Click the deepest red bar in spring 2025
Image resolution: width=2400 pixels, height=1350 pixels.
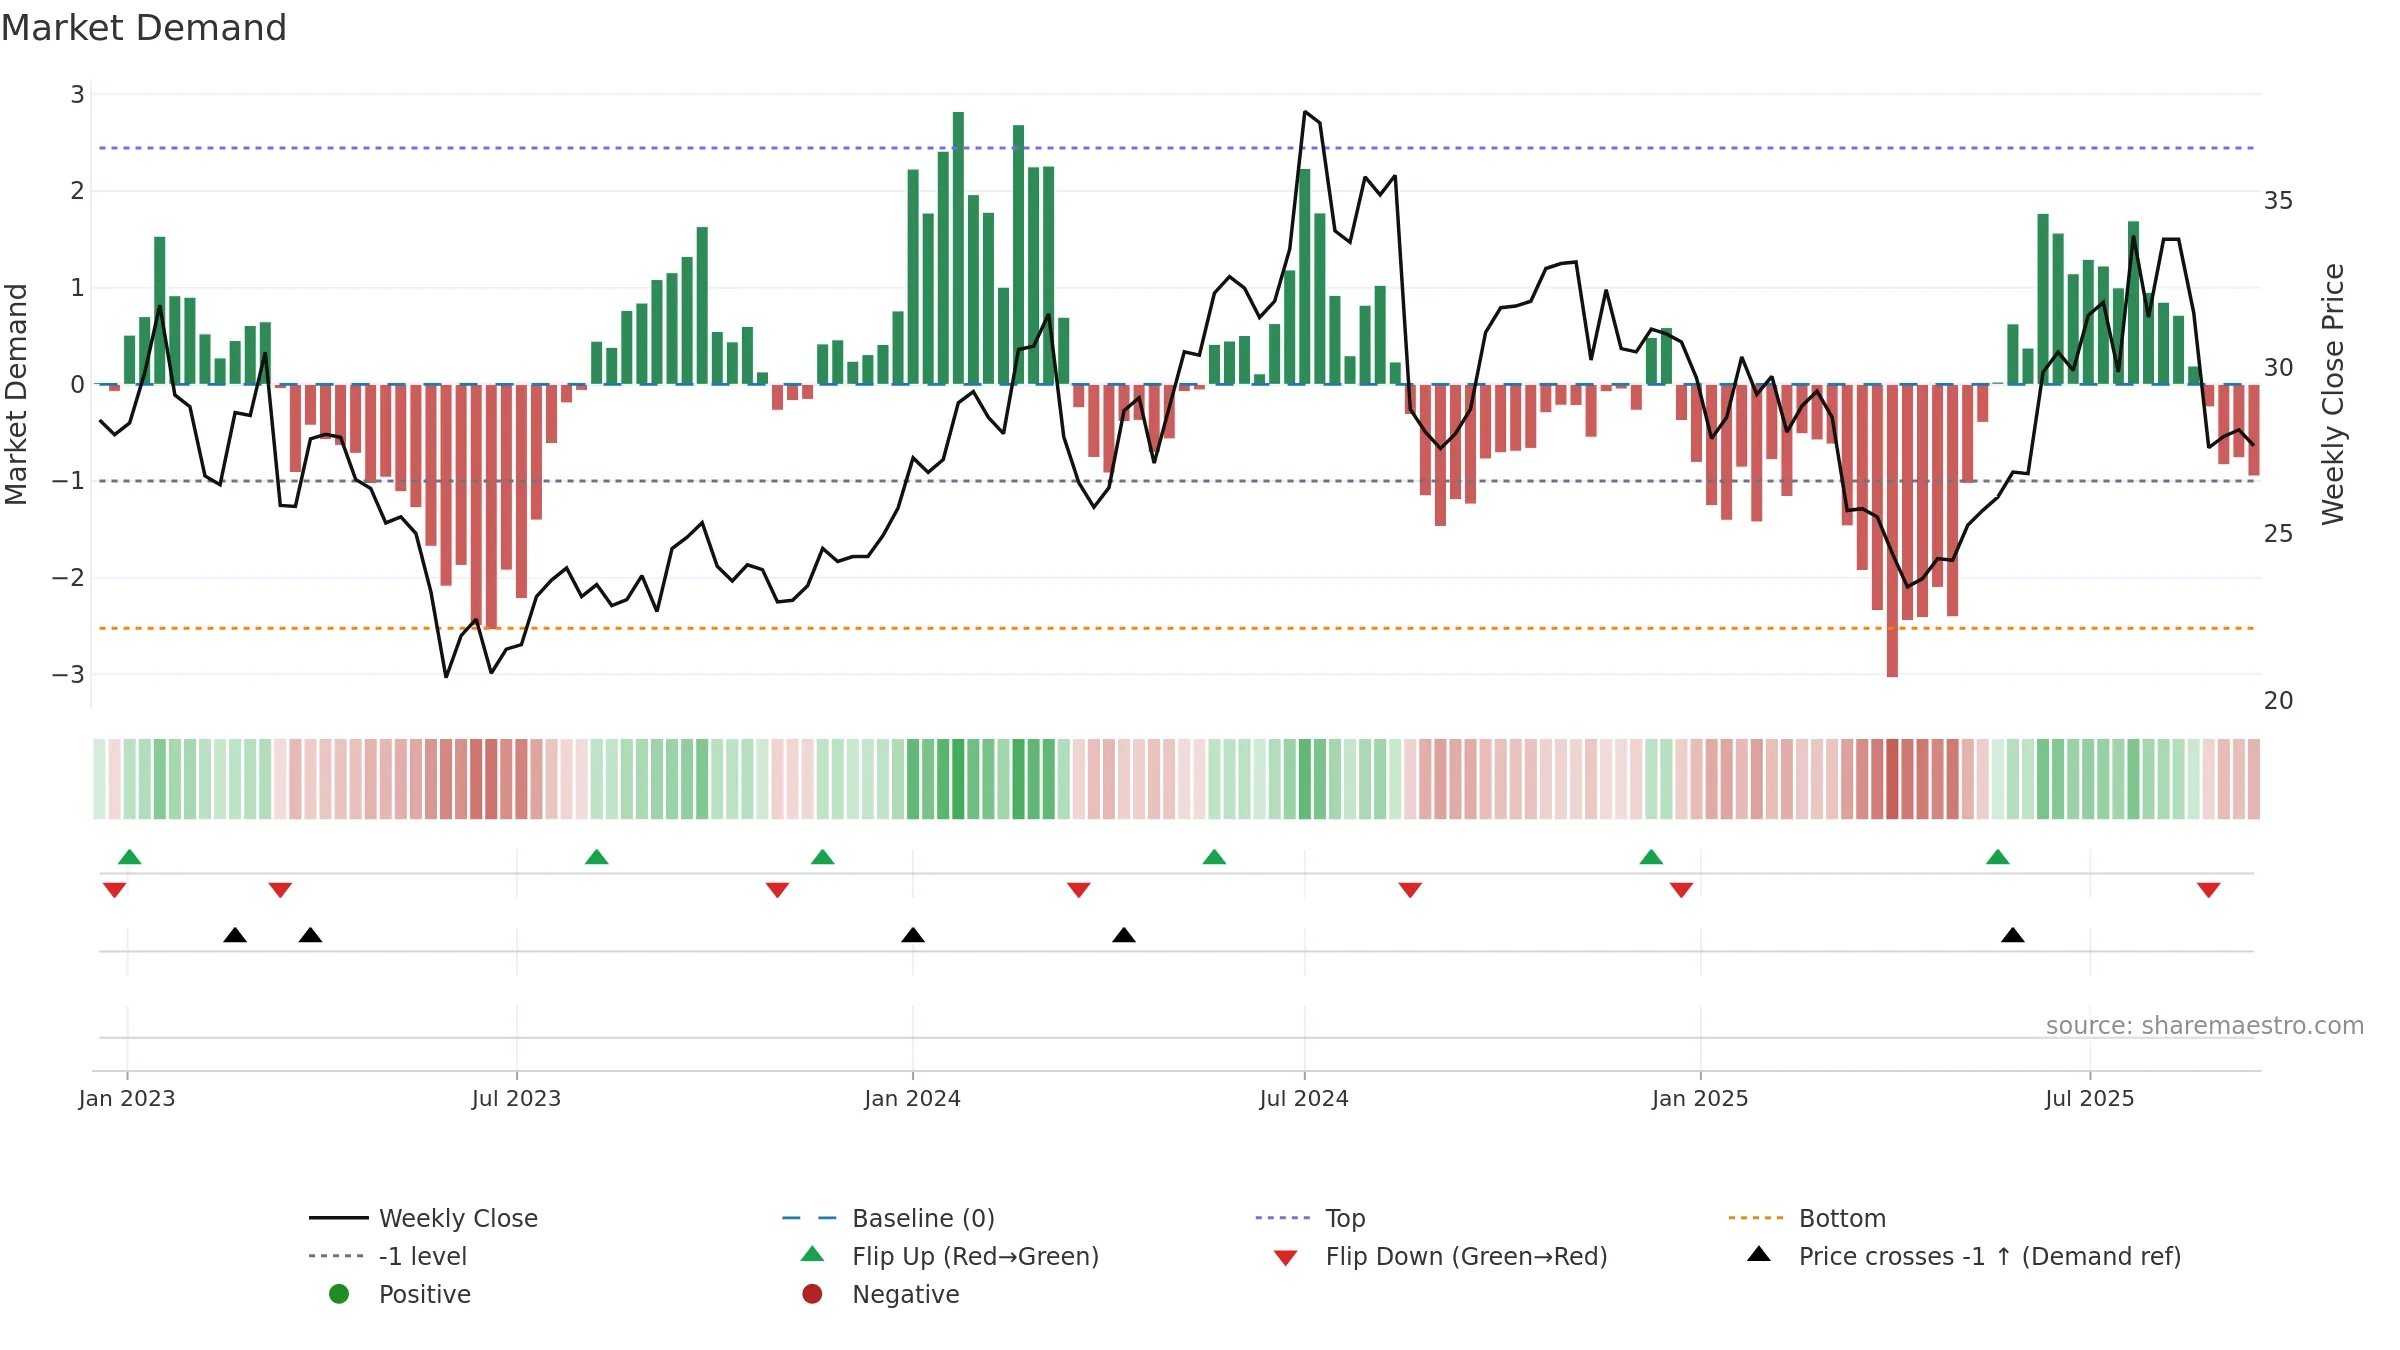1892,531
